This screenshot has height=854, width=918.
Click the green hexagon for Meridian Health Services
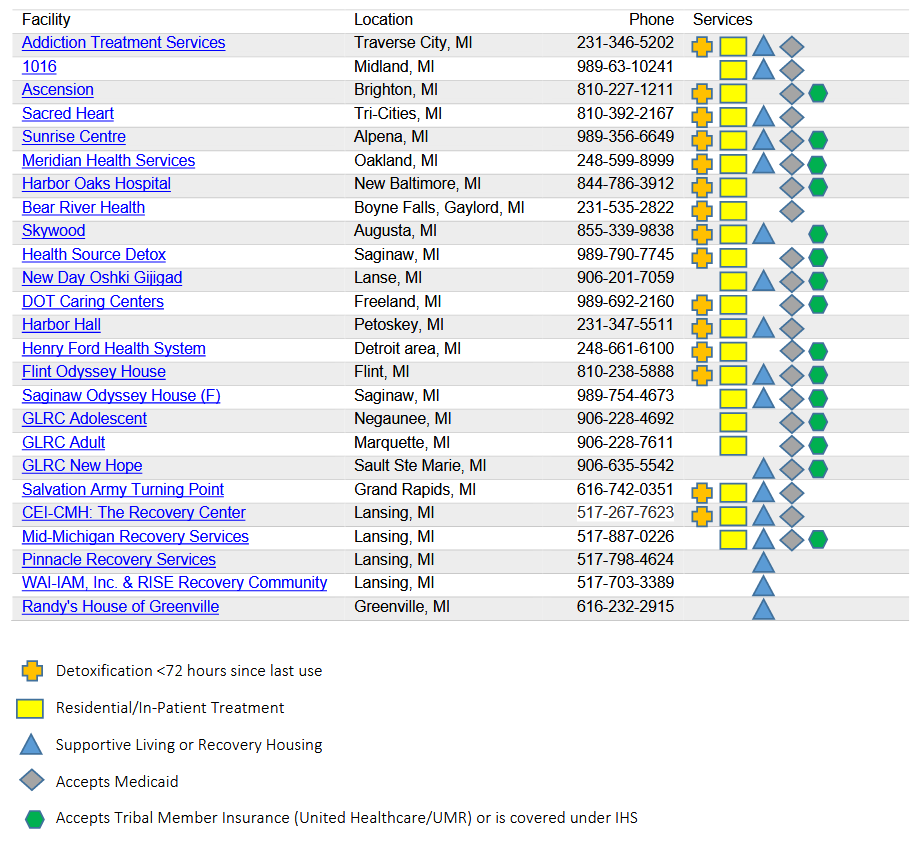(817, 164)
